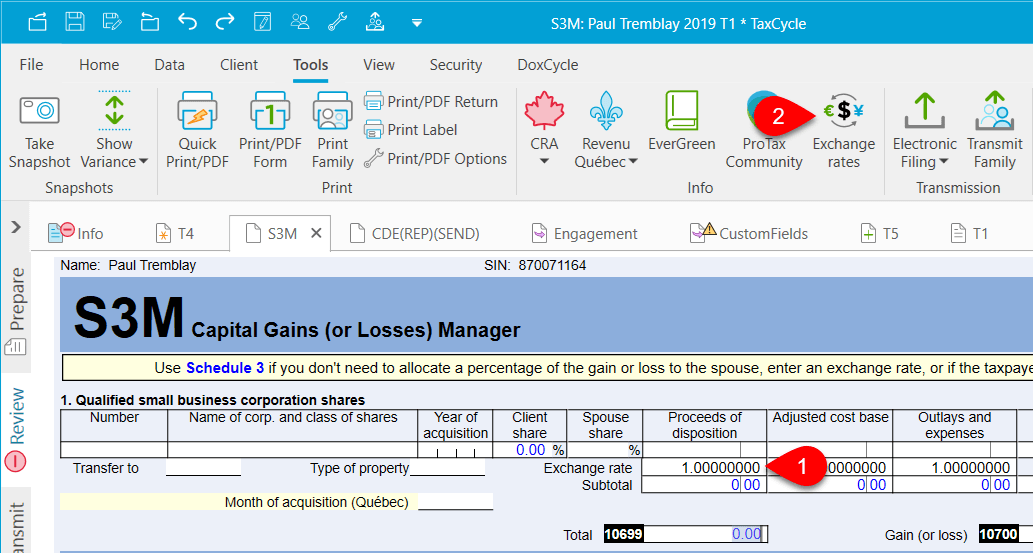1033x553 pixels.
Task: Click the people-with-up-arrow icon in title bar
Action: tap(375, 23)
